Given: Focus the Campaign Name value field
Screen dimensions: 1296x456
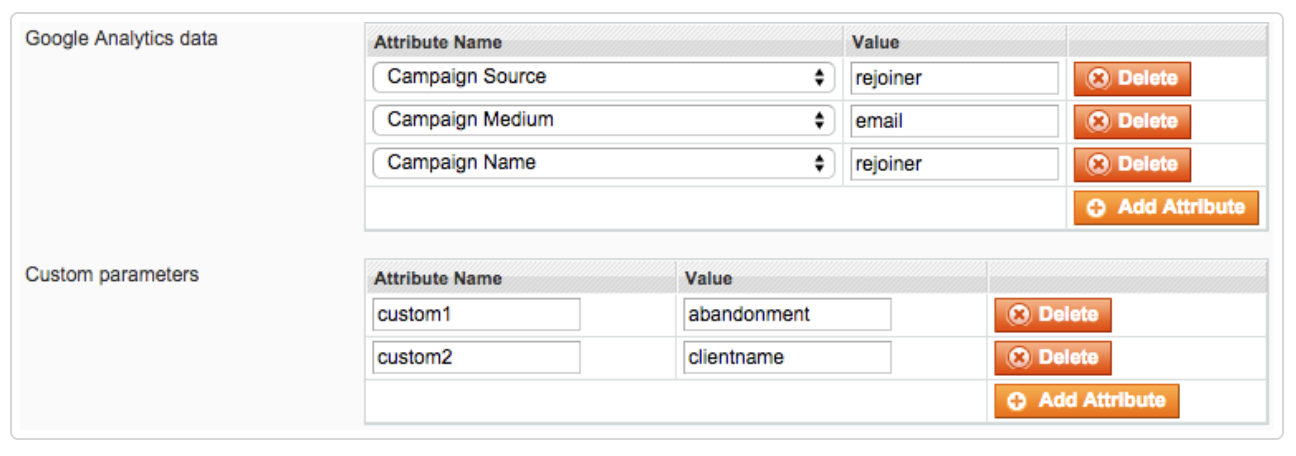Looking at the screenshot, I should pyautogui.click(x=954, y=164).
